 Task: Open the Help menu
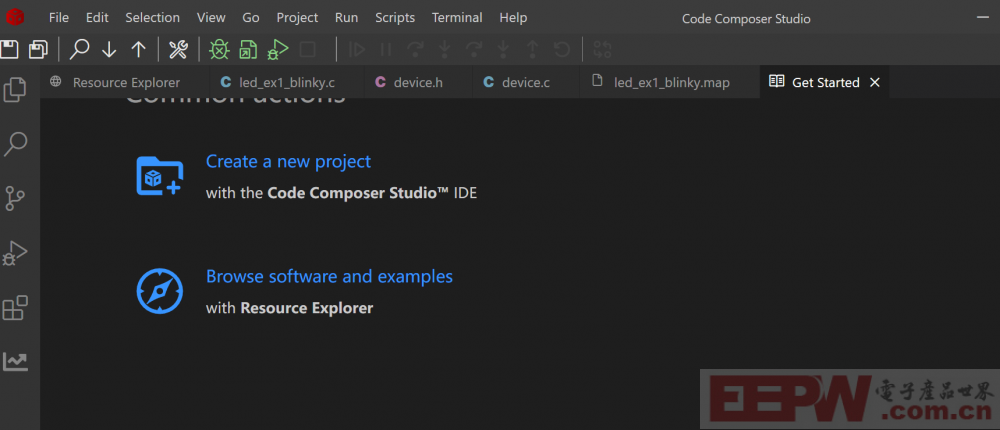pyautogui.click(x=513, y=18)
